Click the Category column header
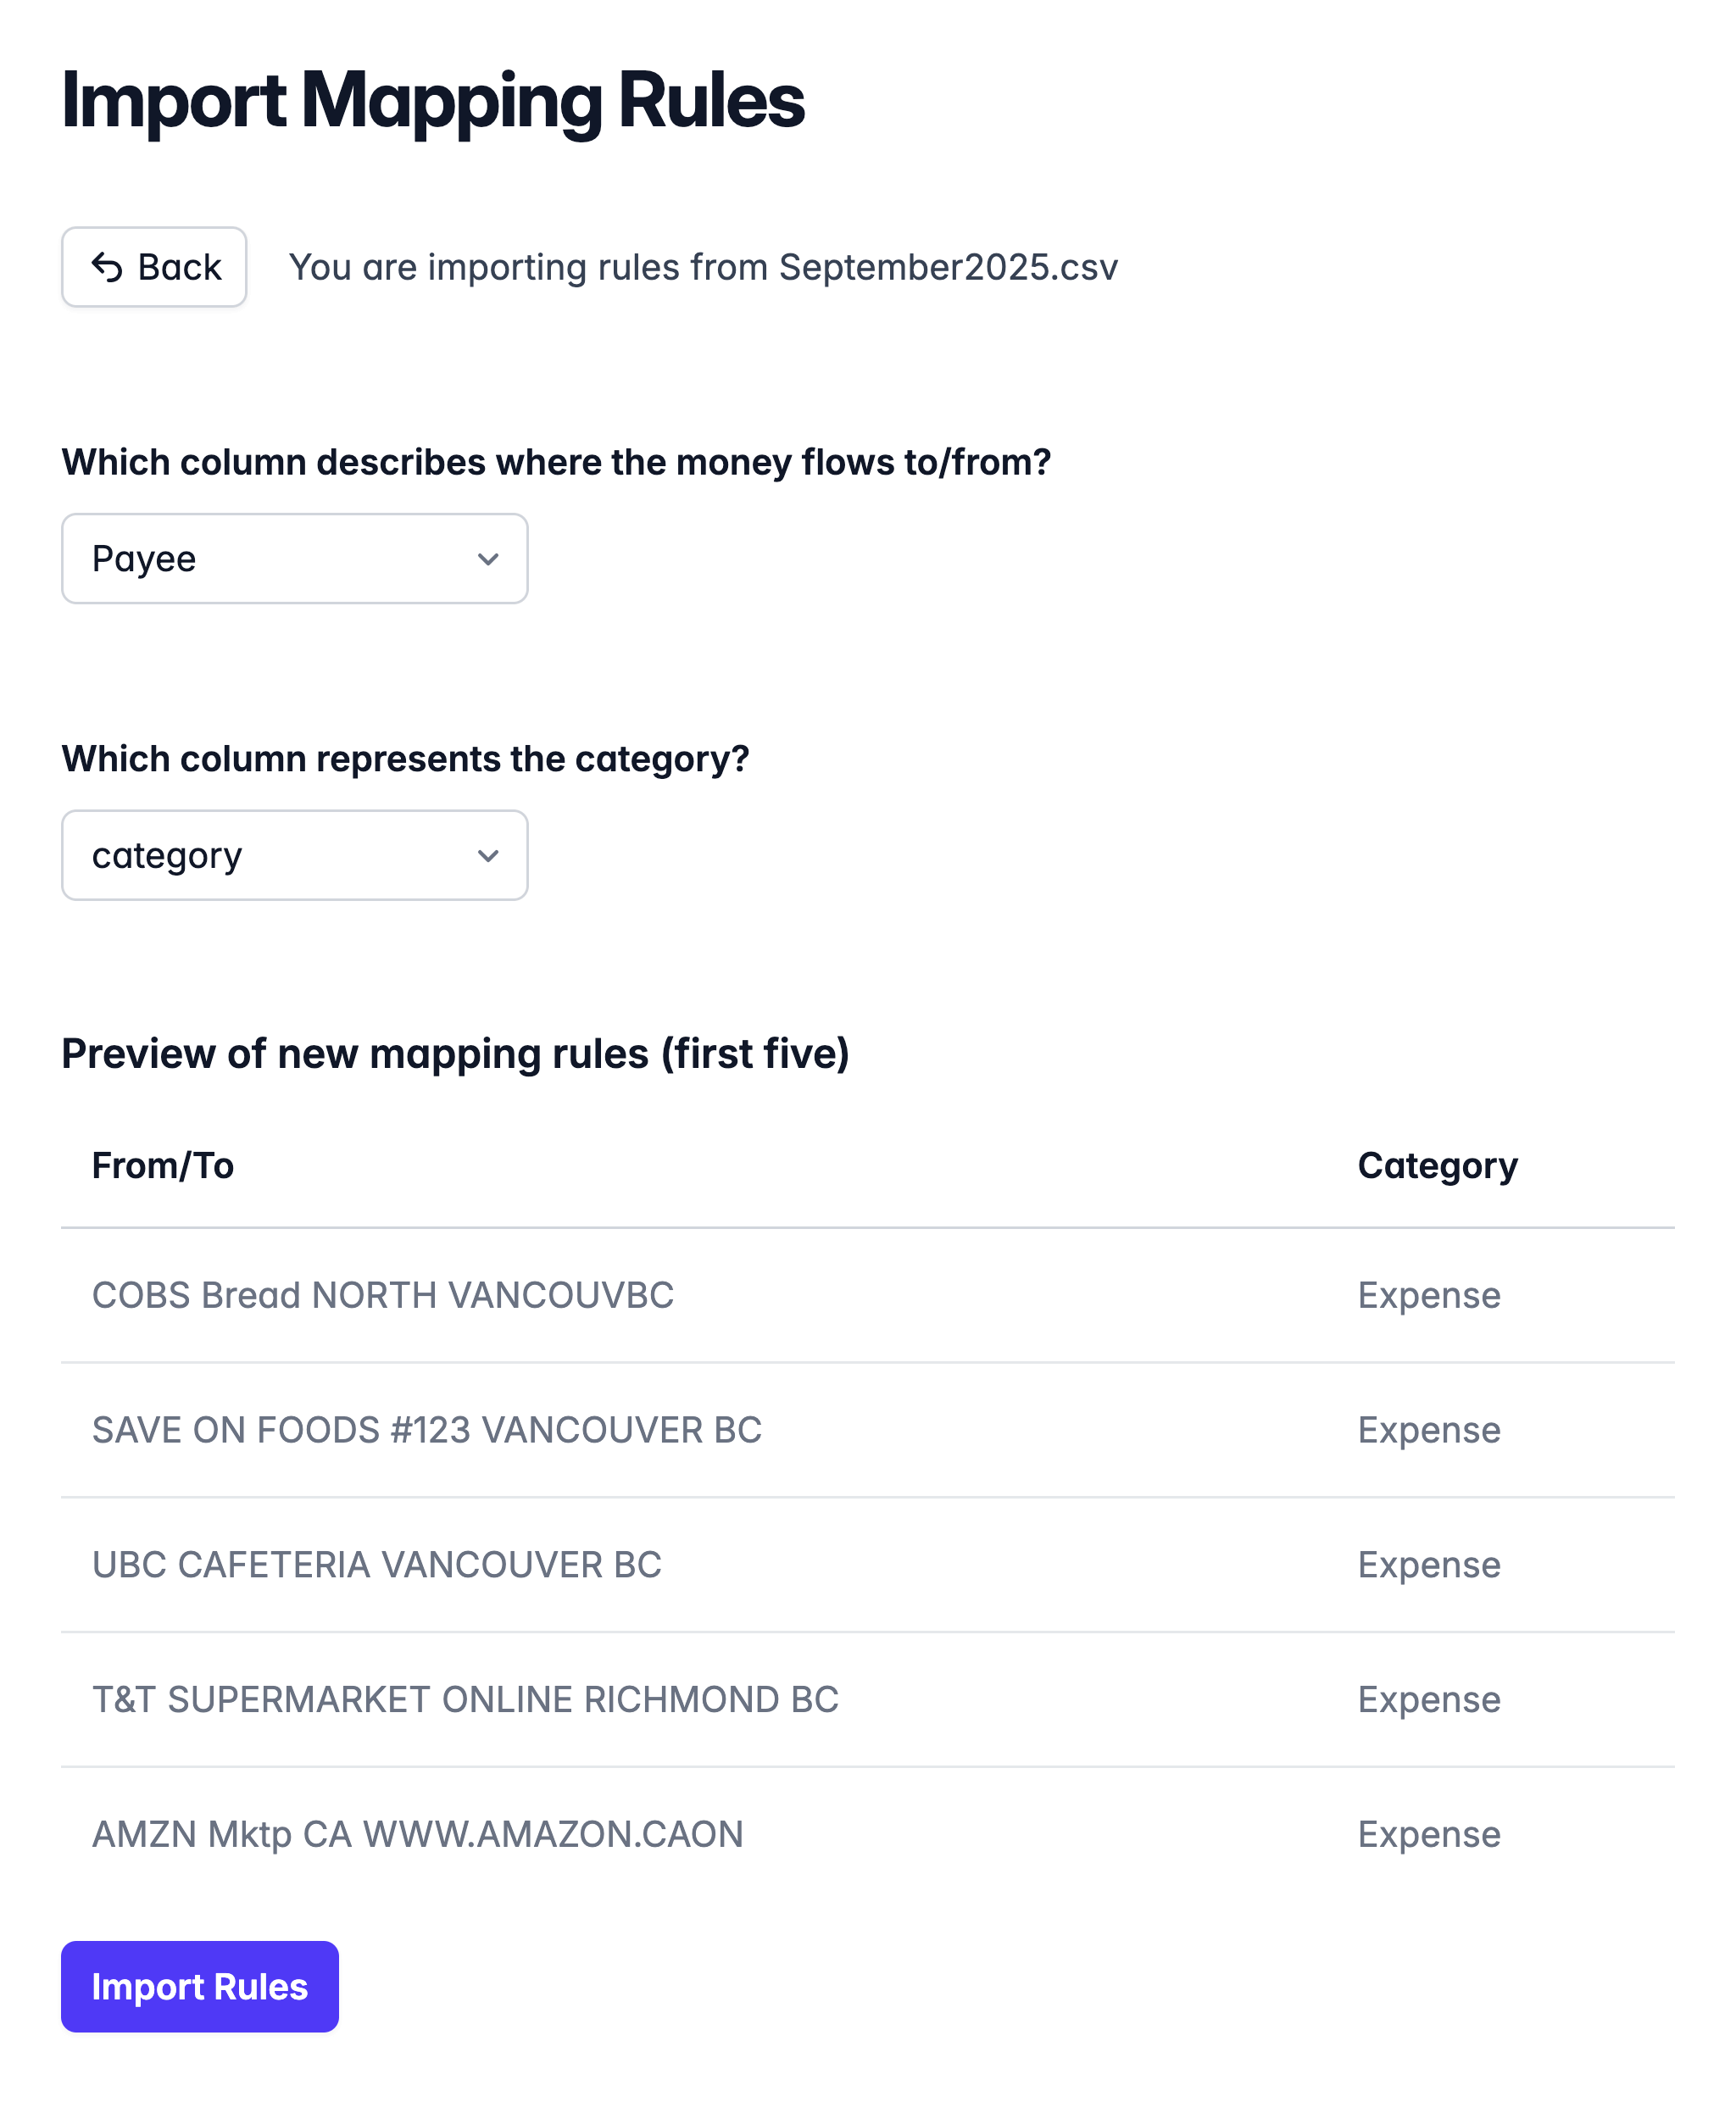 pos(1438,1165)
